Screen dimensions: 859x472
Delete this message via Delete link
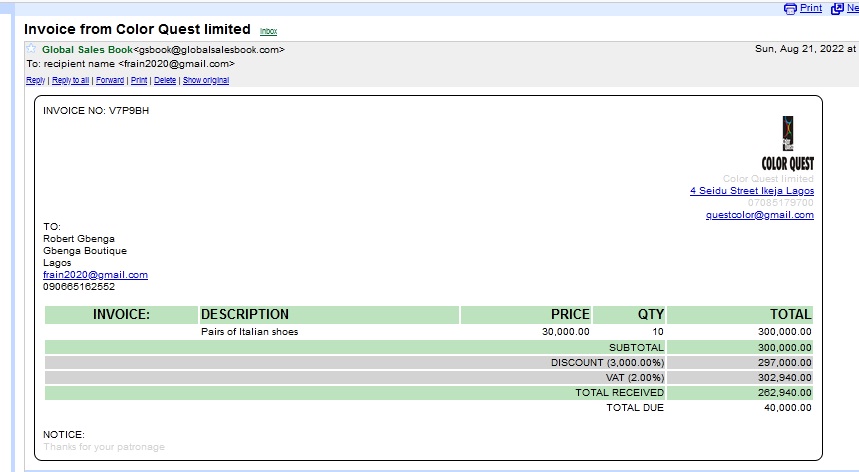point(165,80)
